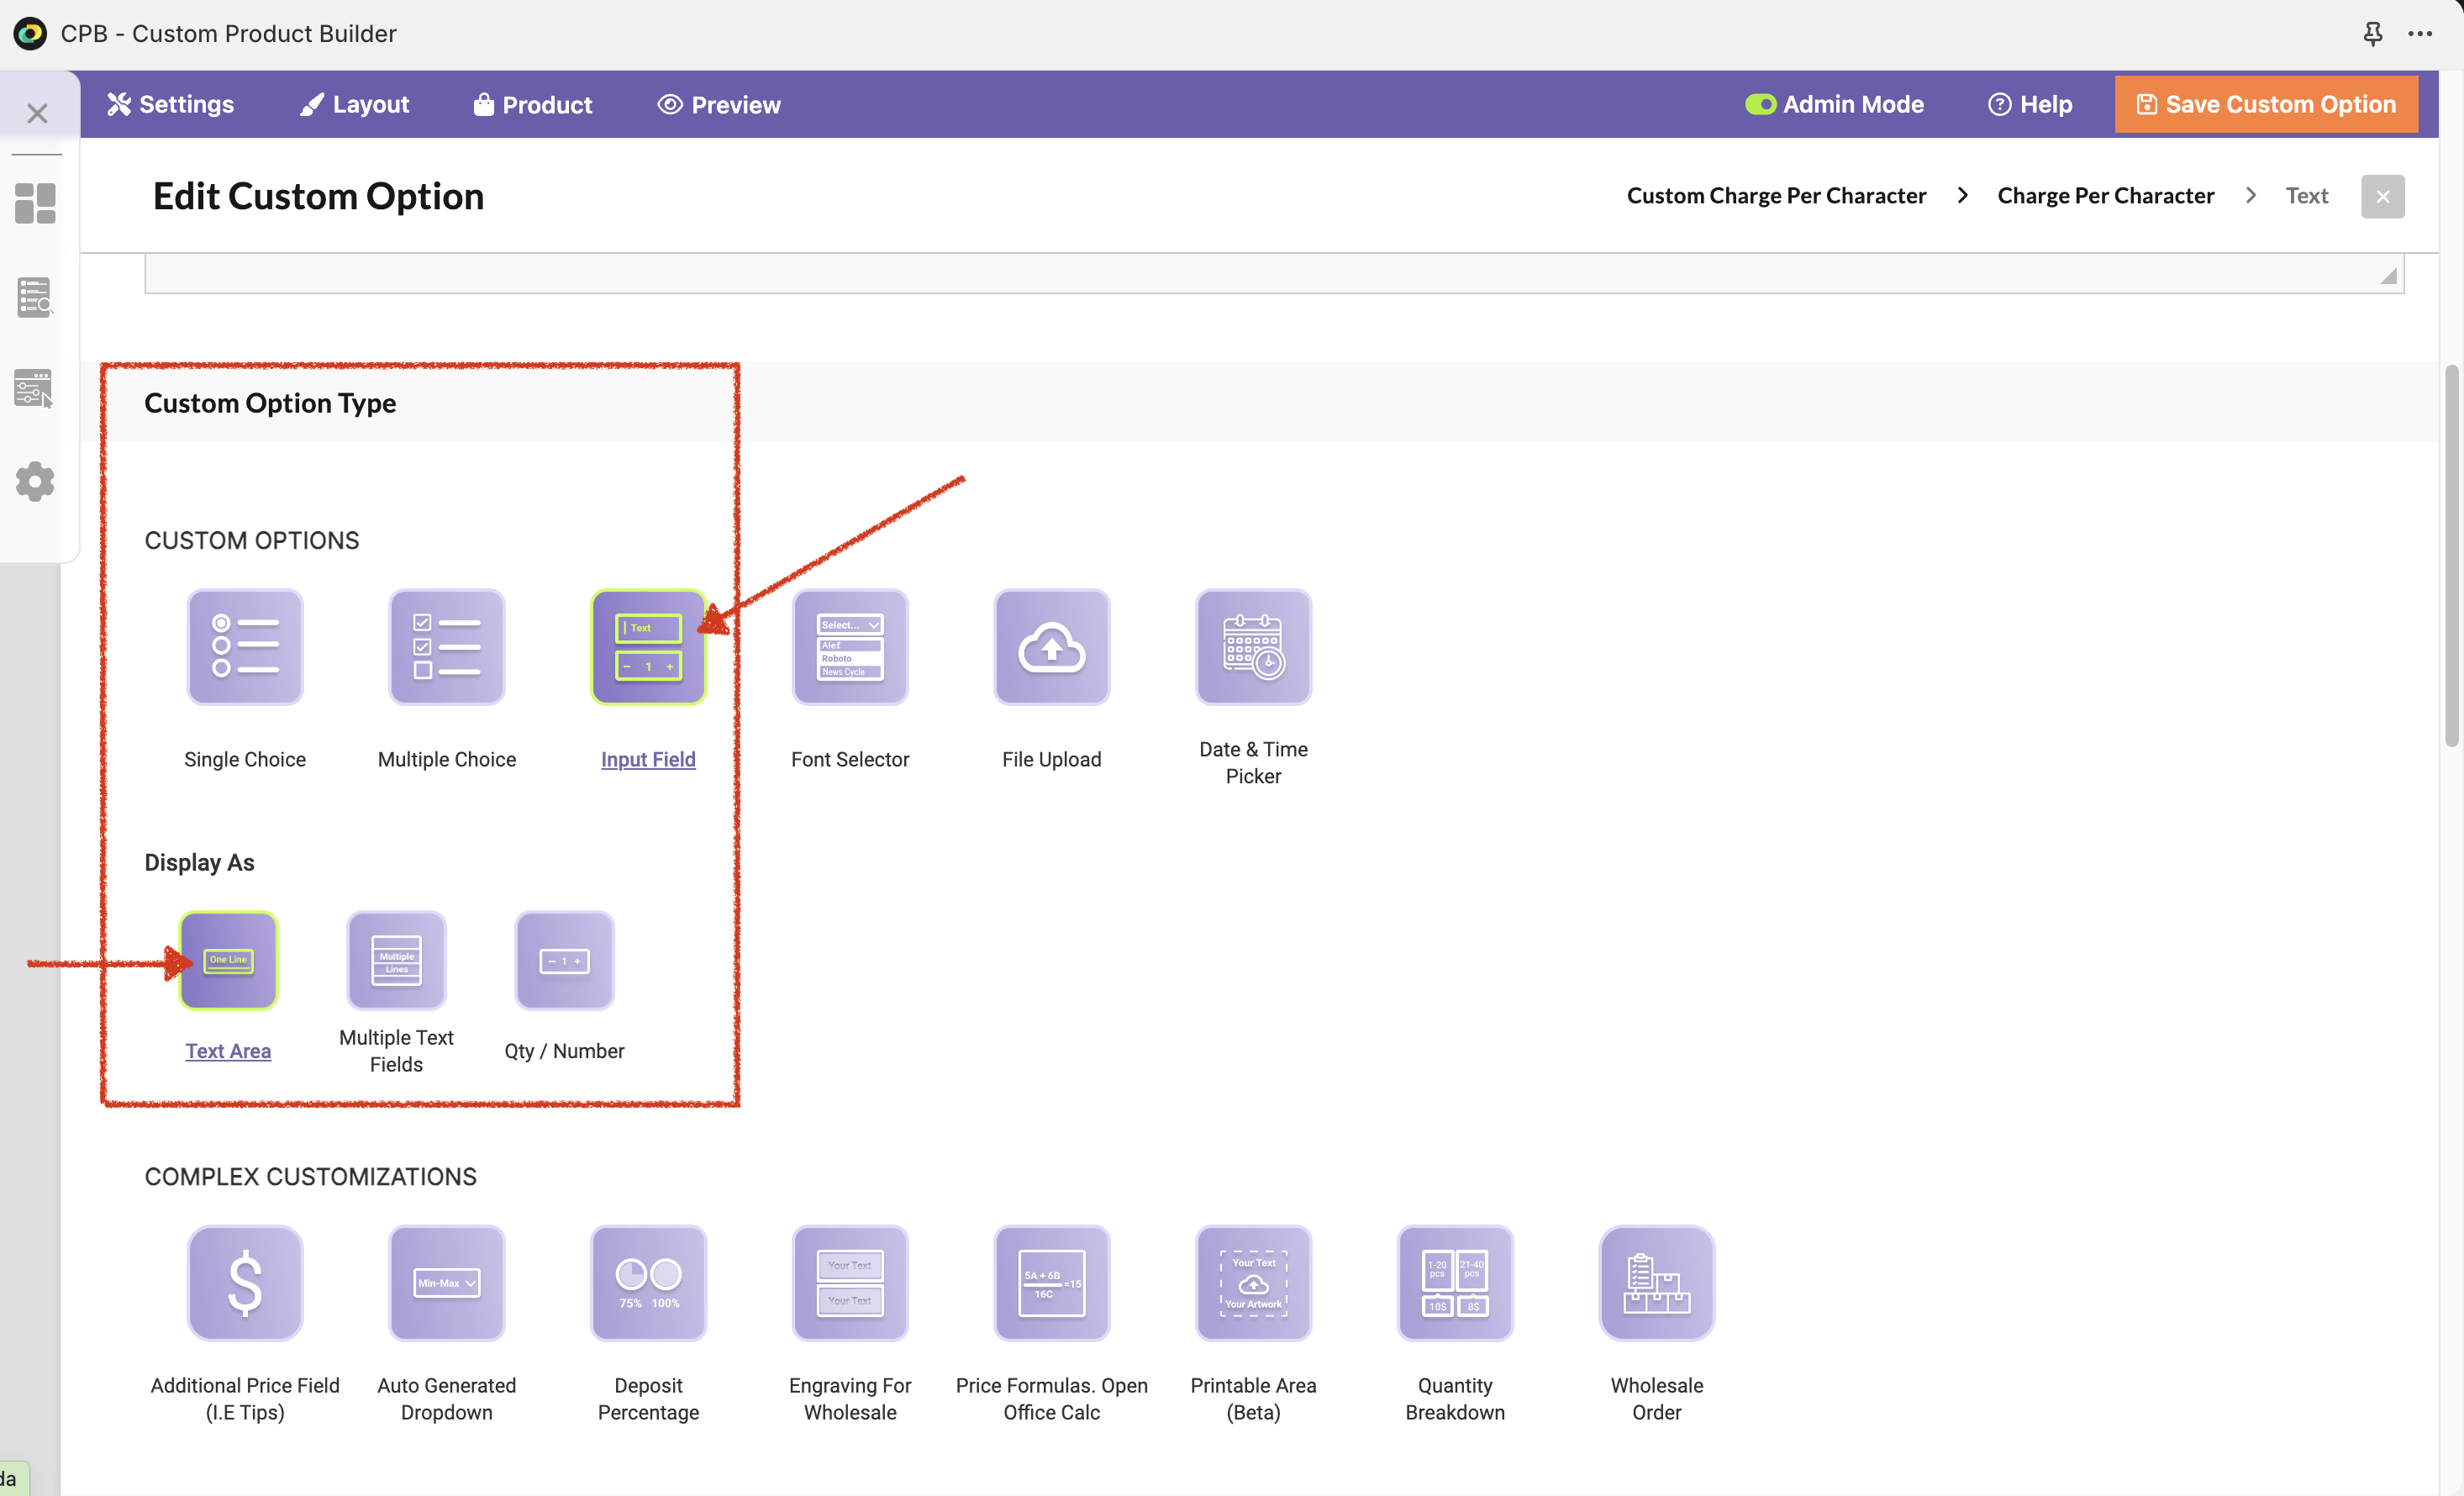This screenshot has width=2464, height=1496.
Task: Open the Settings tab
Action: click(171, 104)
